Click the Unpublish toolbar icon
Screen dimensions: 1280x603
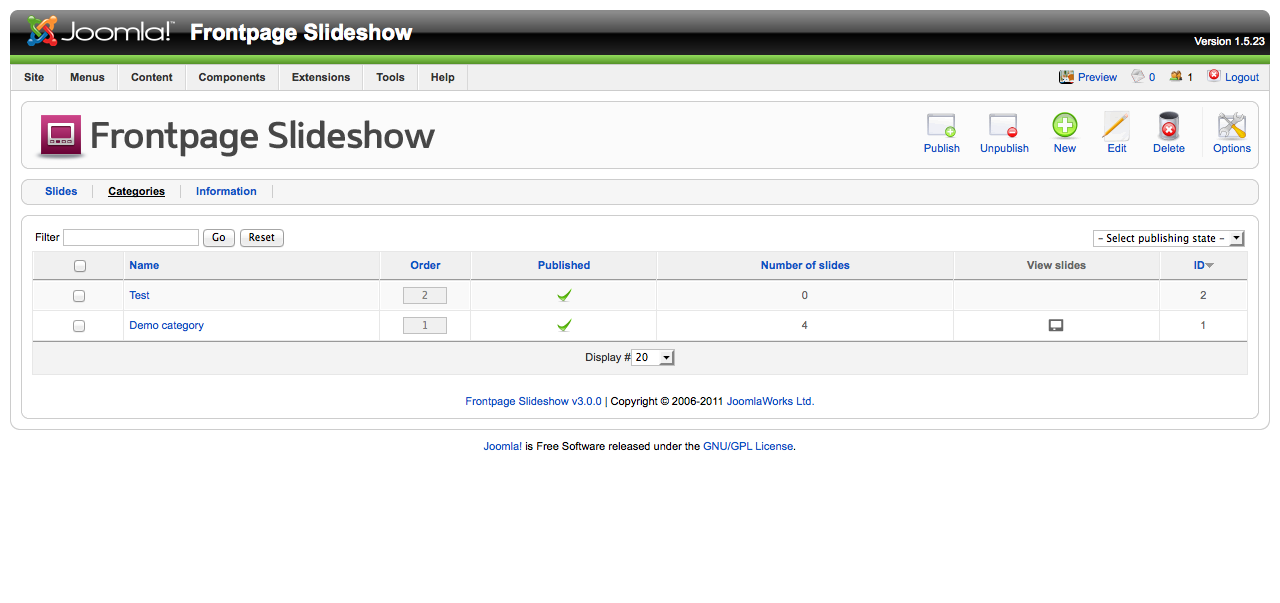1004,125
